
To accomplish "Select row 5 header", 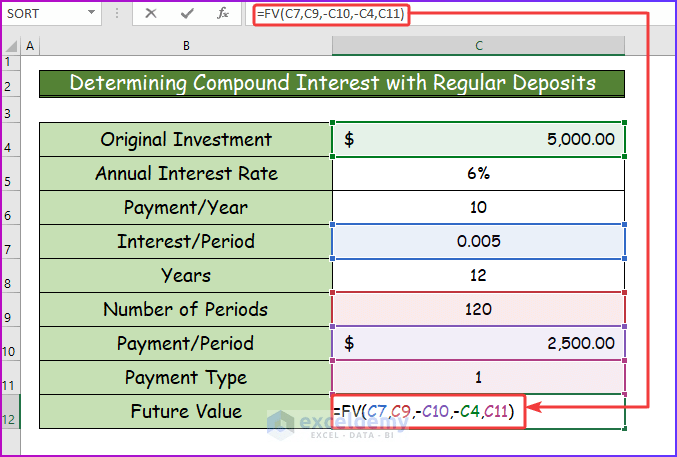I will tap(11, 174).
